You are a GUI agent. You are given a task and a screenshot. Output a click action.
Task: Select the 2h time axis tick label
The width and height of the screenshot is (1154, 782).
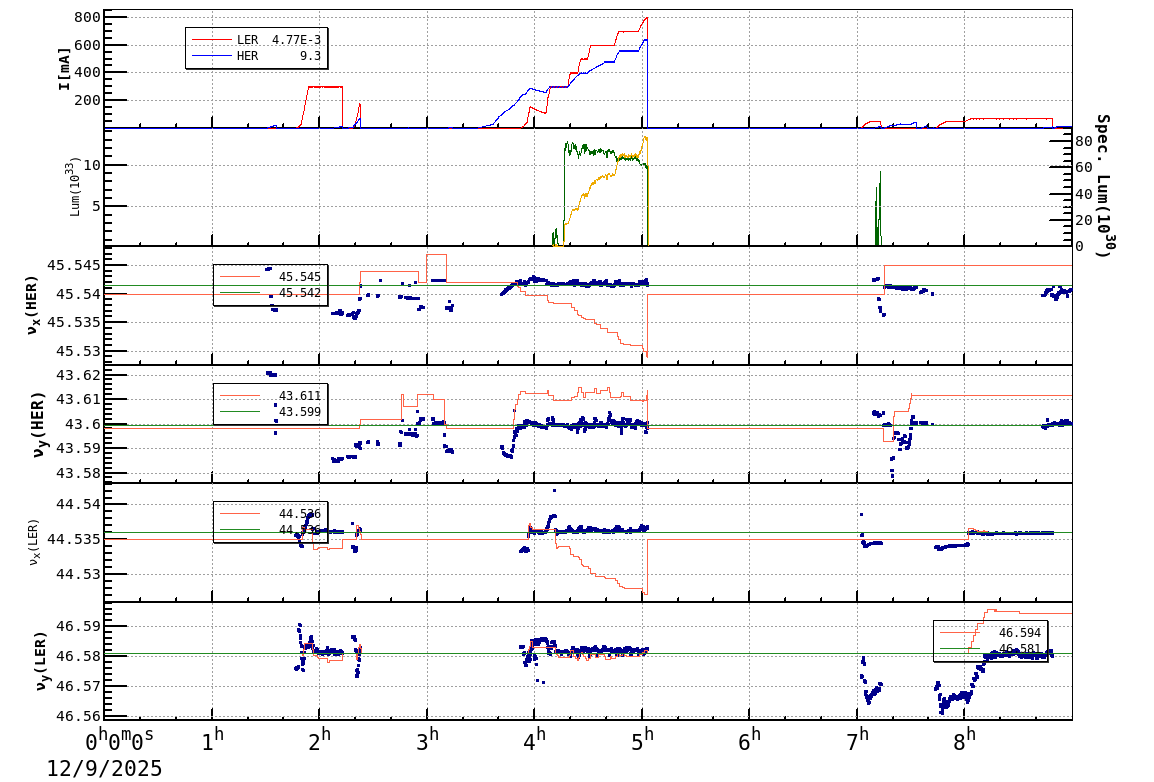coord(320,743)
